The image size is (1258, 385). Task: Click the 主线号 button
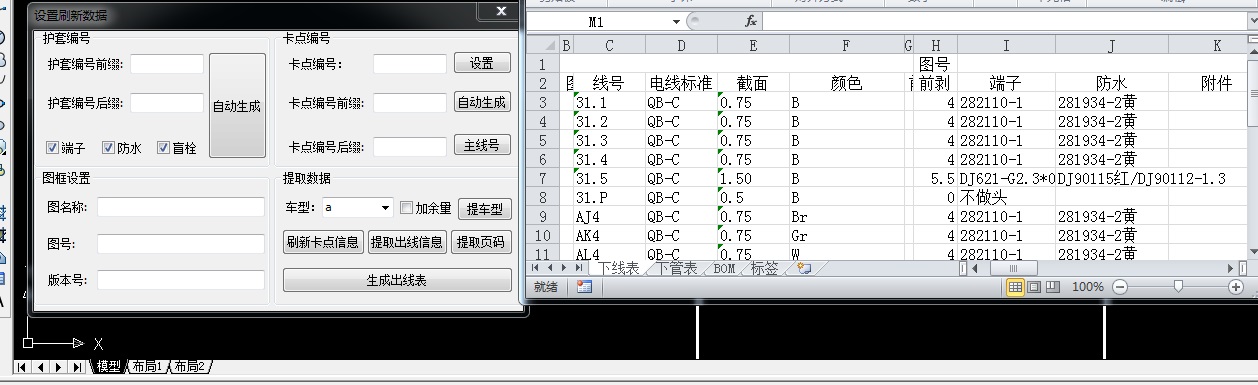pyautogui.click(x=482, y=145)
